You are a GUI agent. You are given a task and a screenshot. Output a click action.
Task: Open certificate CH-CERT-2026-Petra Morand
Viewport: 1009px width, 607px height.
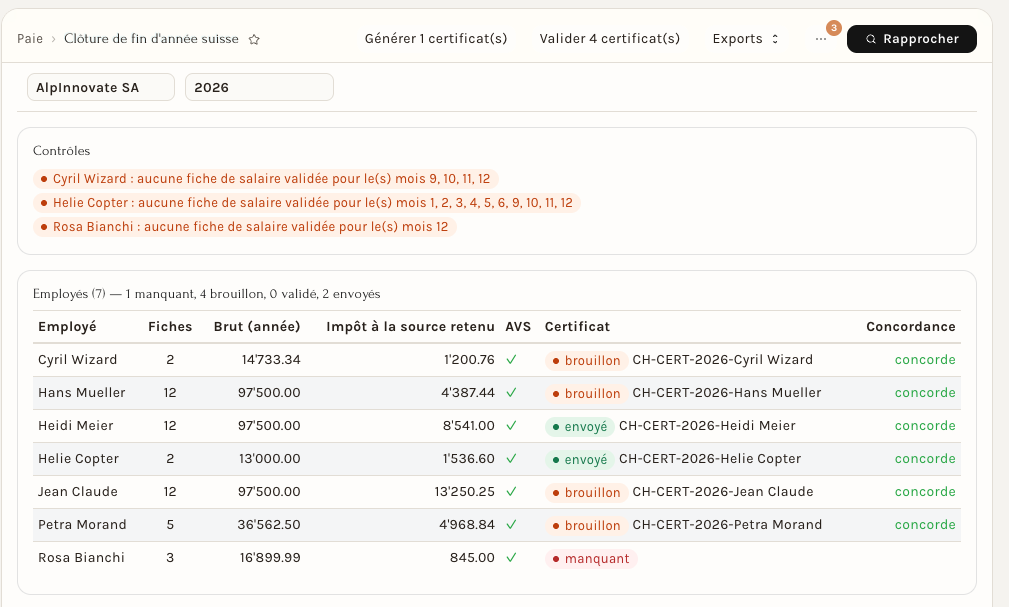point(727,525)
